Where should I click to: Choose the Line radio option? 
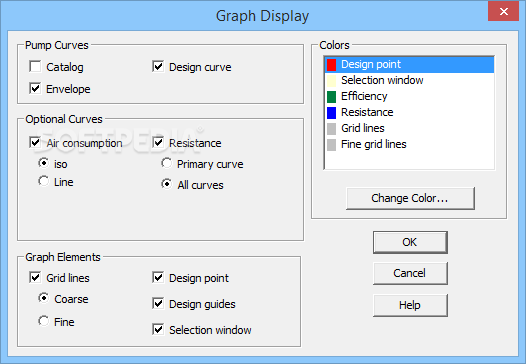point(44,181)
